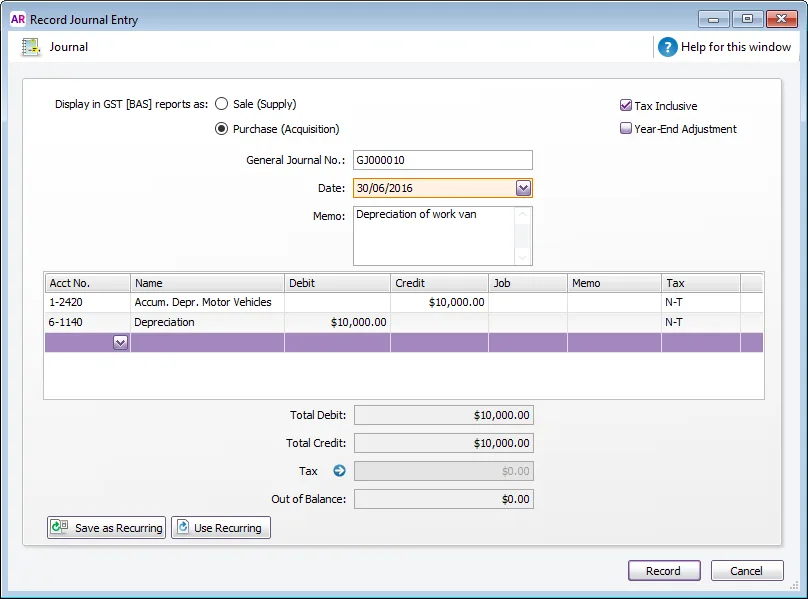
Task: Select the Purchase (Acquisition) radio option
Action: pos(222,129)
